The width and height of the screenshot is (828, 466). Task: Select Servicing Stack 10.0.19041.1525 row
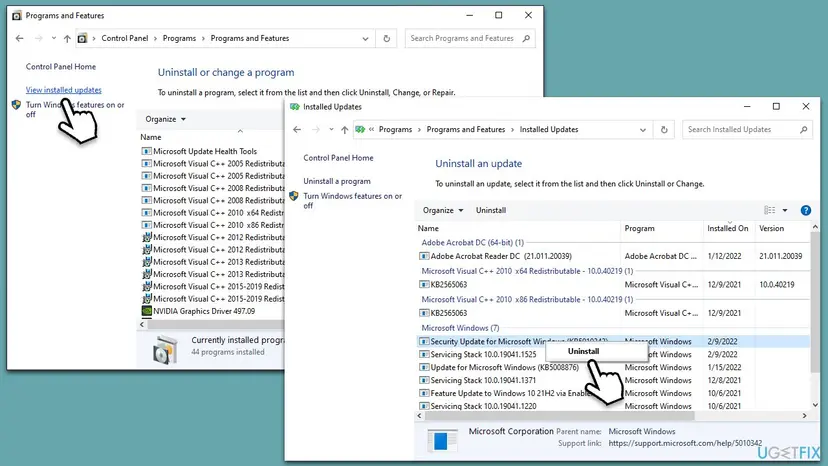[x=613, y=355]
